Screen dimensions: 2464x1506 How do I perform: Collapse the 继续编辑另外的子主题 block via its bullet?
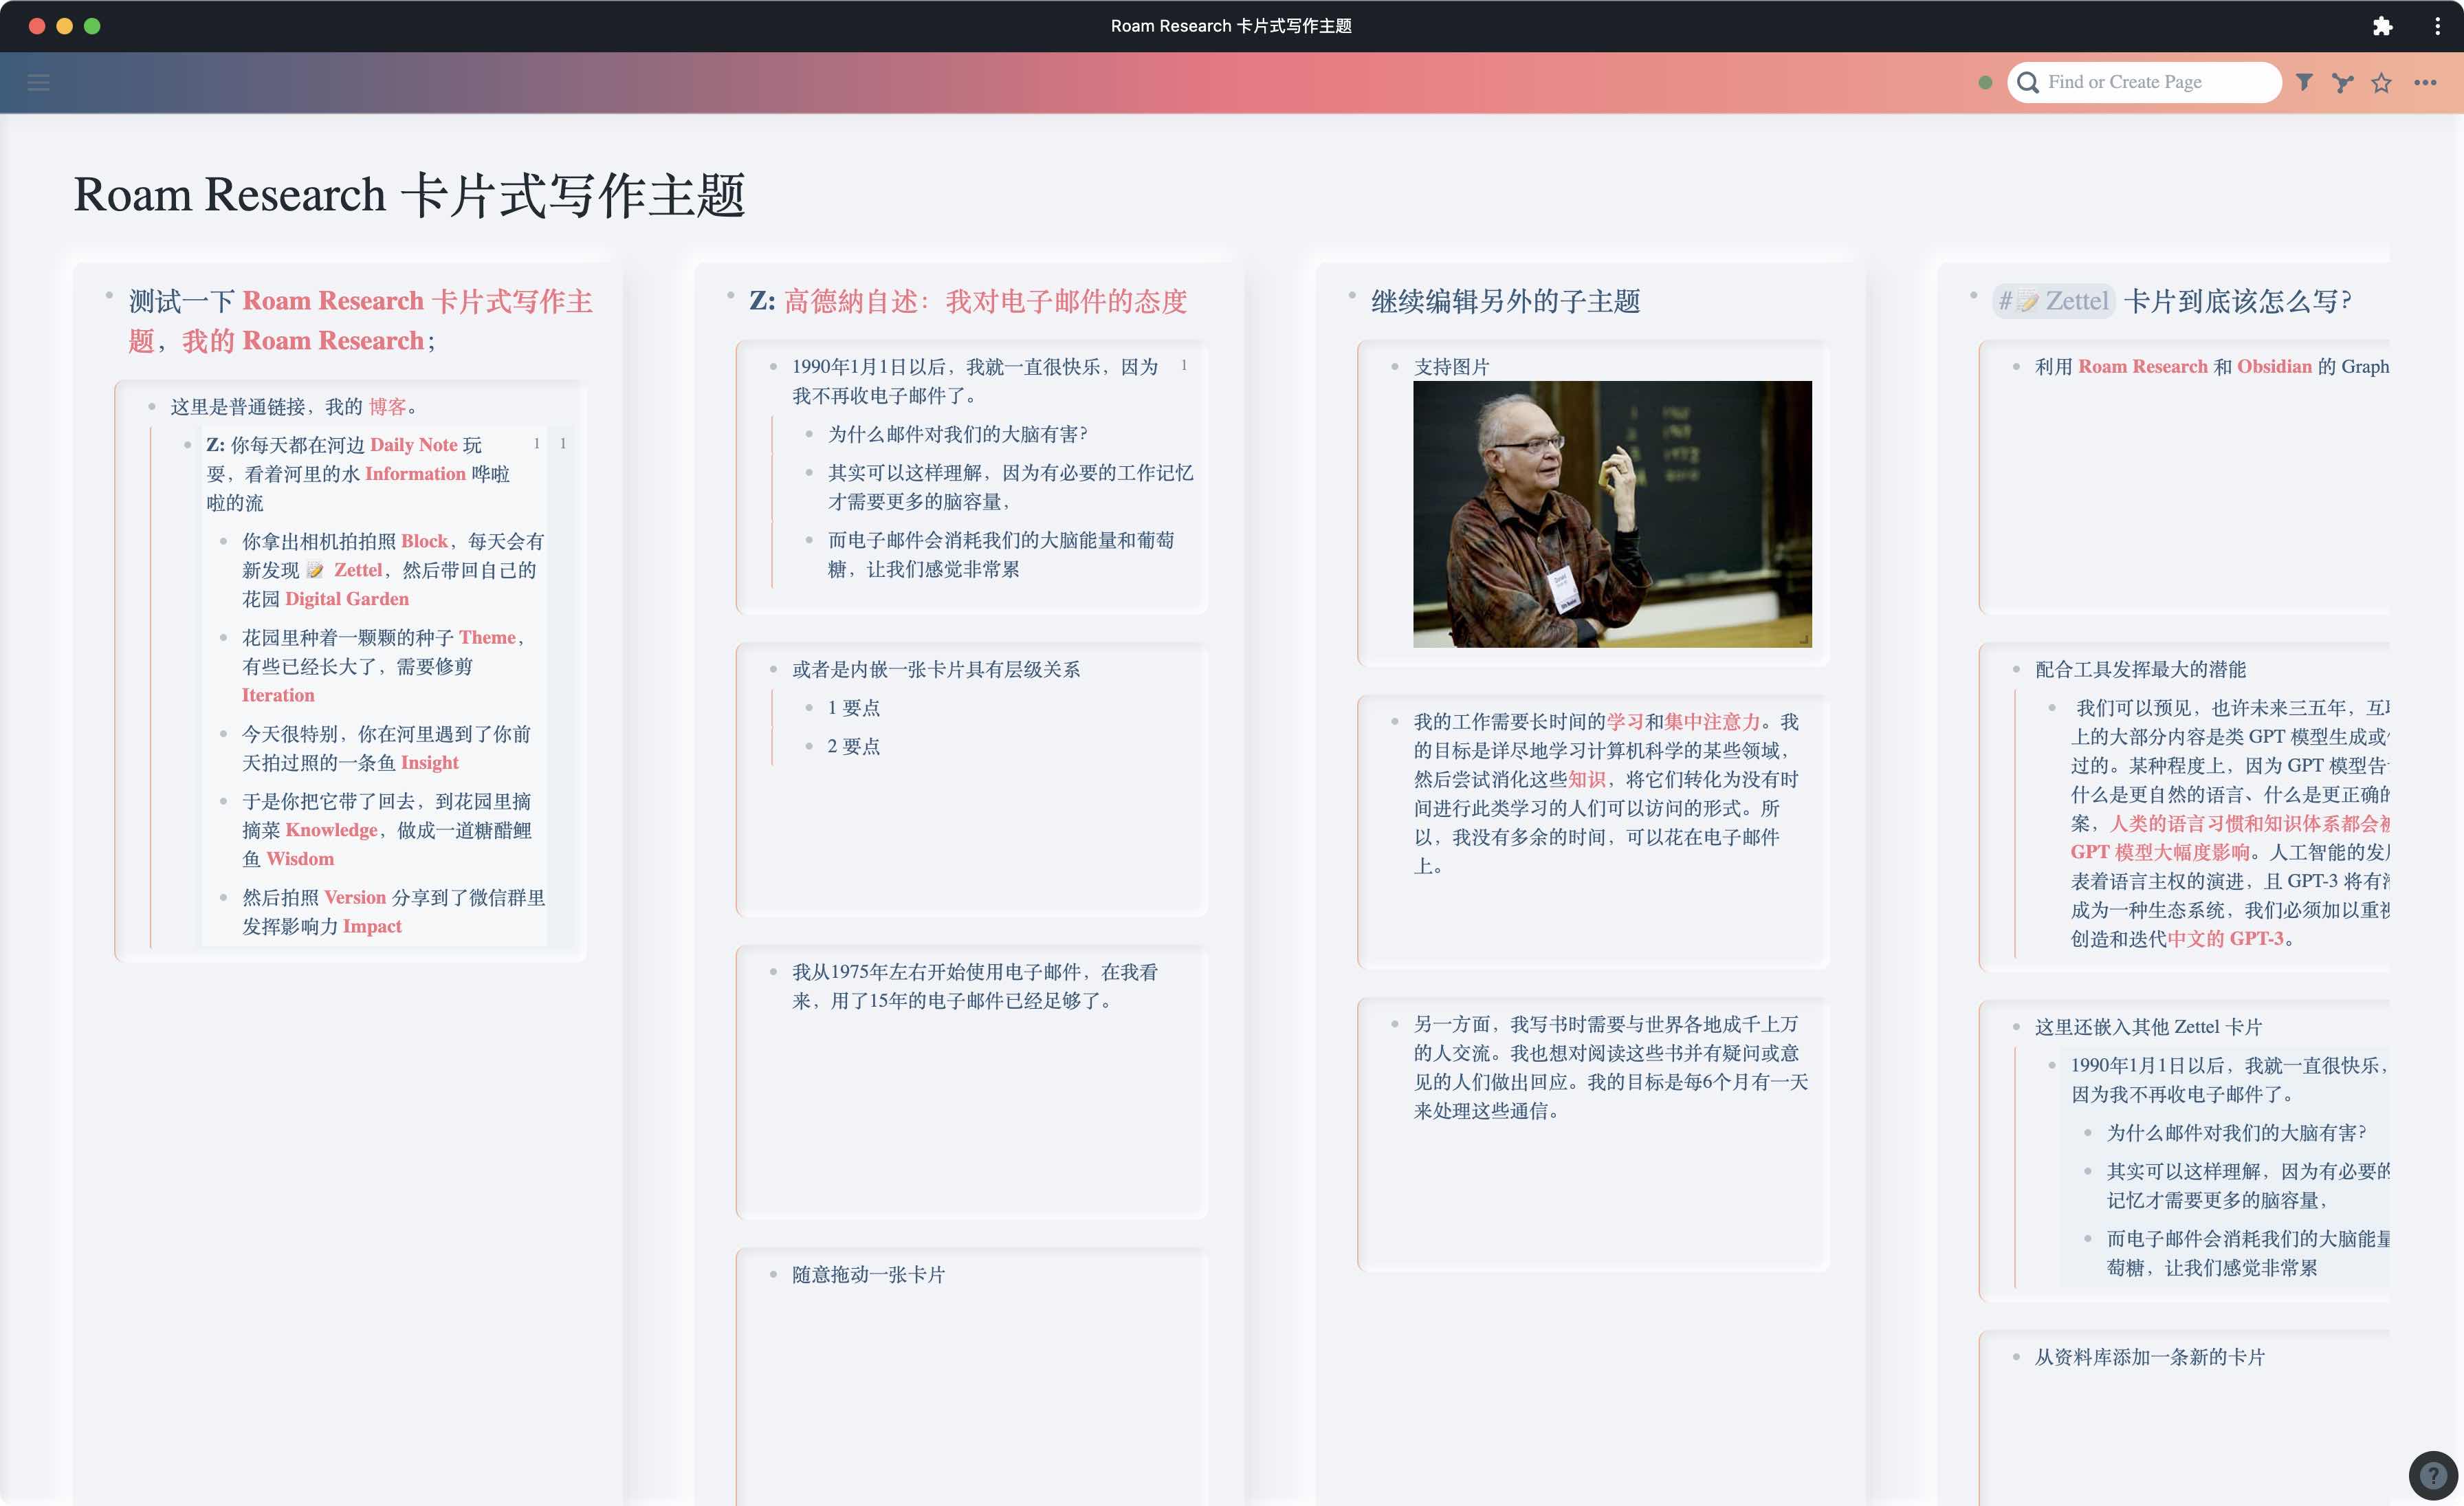(1352, 295)
